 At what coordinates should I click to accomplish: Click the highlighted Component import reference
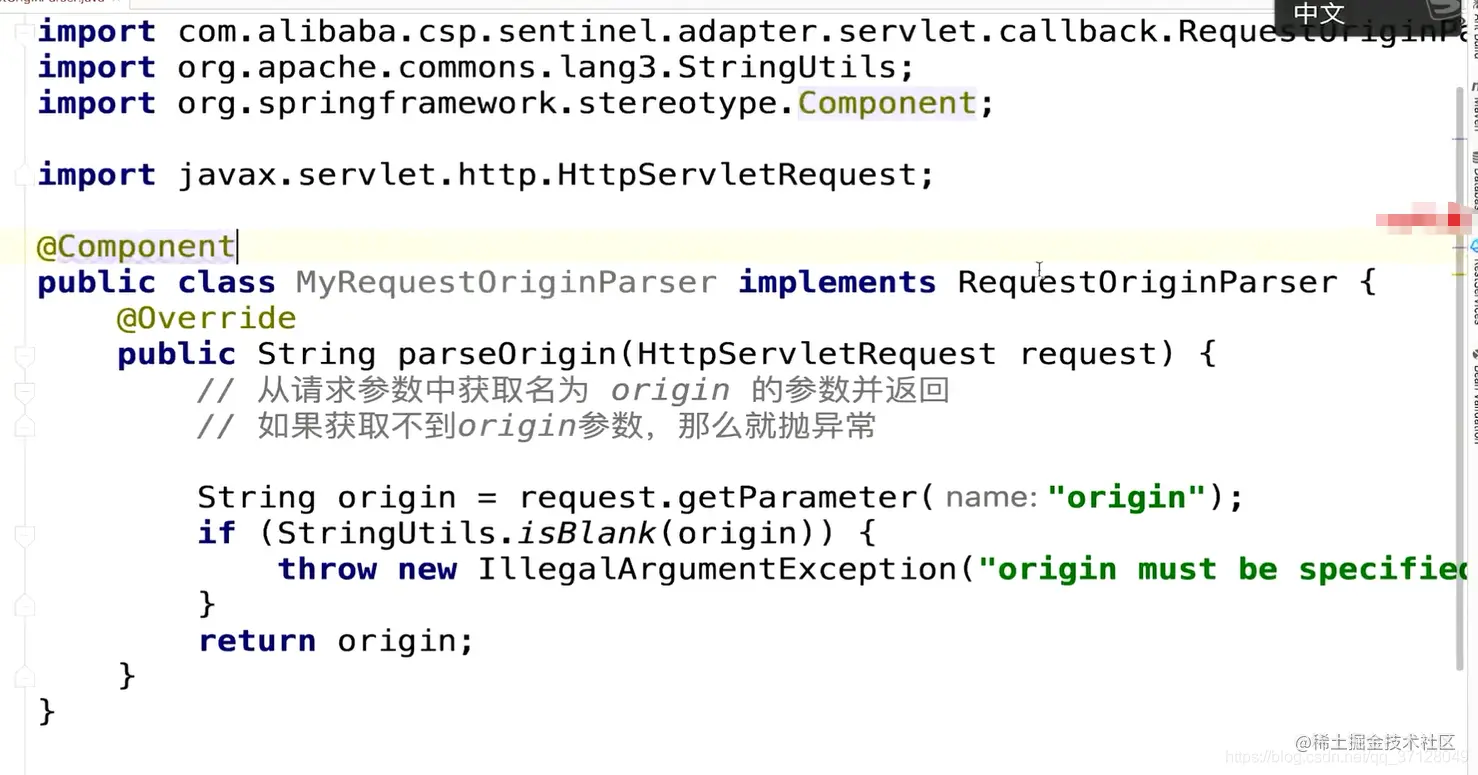tap(886, 103)
